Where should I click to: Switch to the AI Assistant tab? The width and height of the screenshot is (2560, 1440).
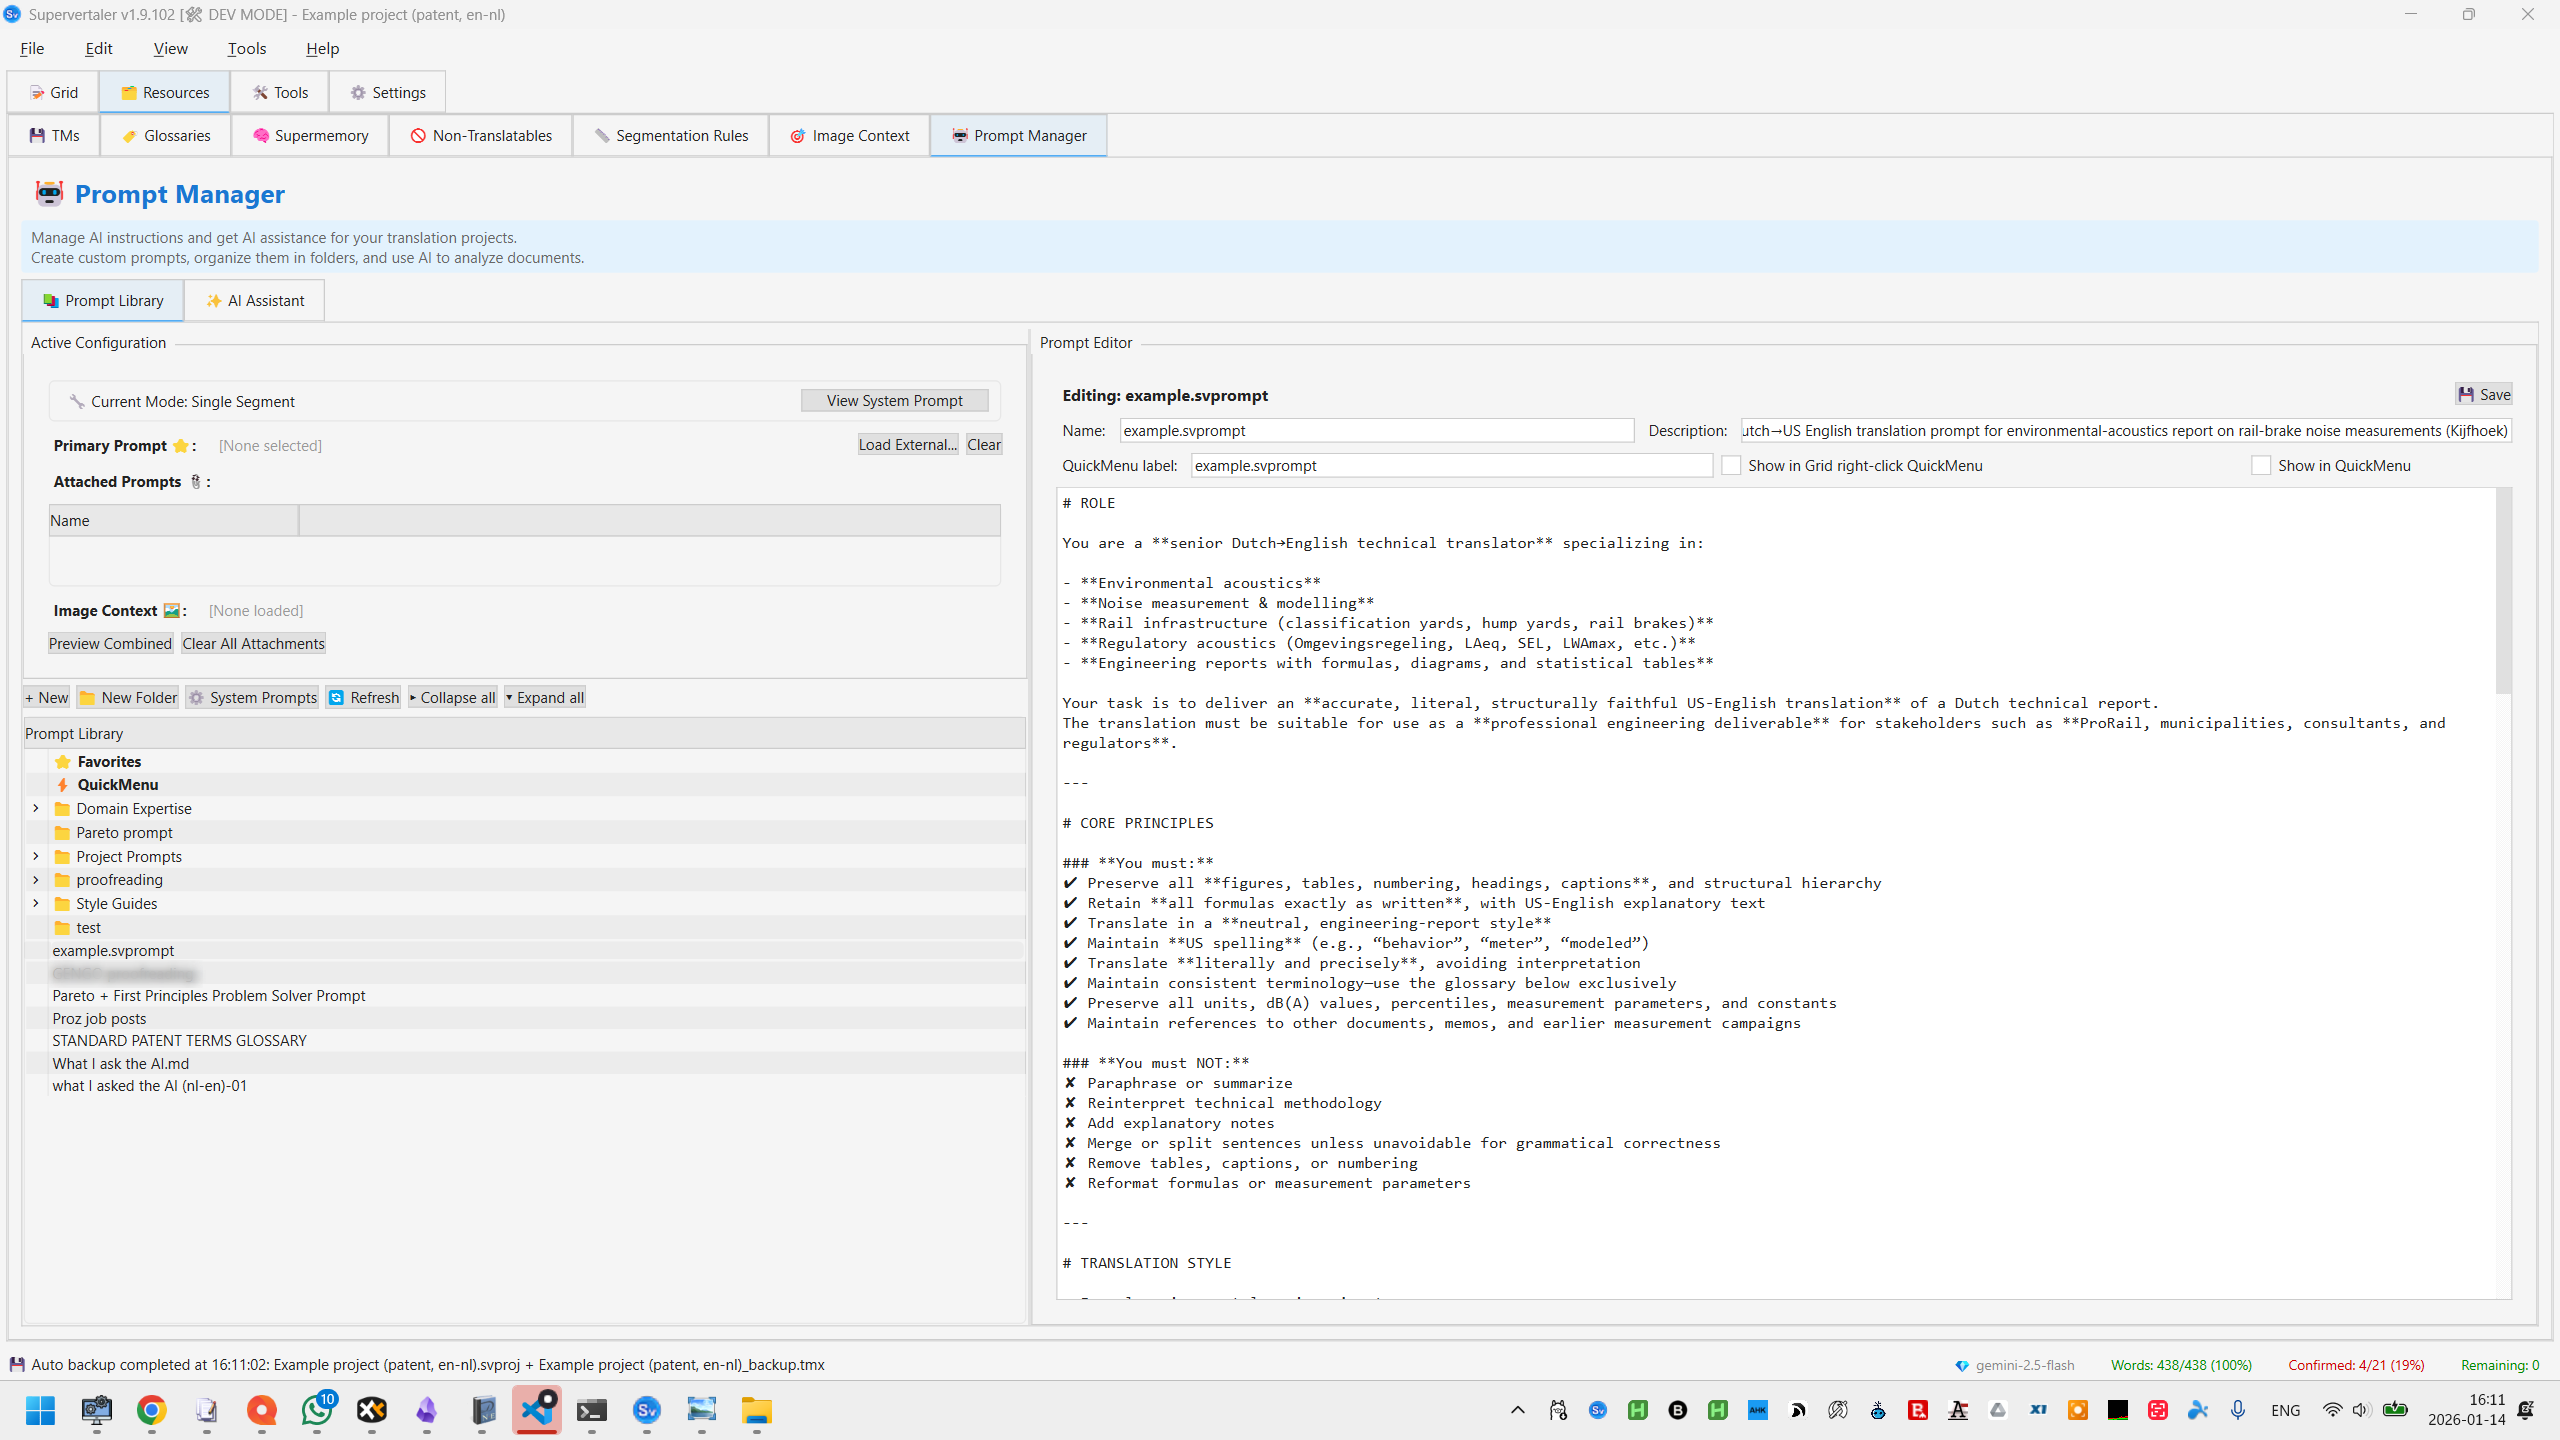[x=254, y=300]
